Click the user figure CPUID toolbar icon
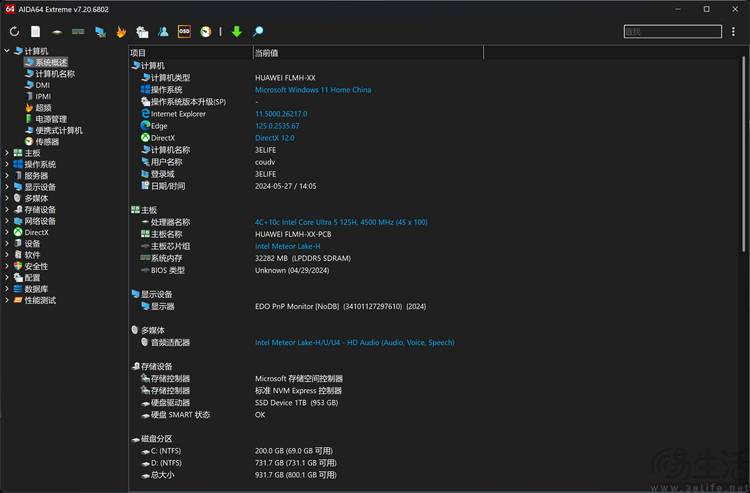 pyautogui.click(x=163, y=32)
